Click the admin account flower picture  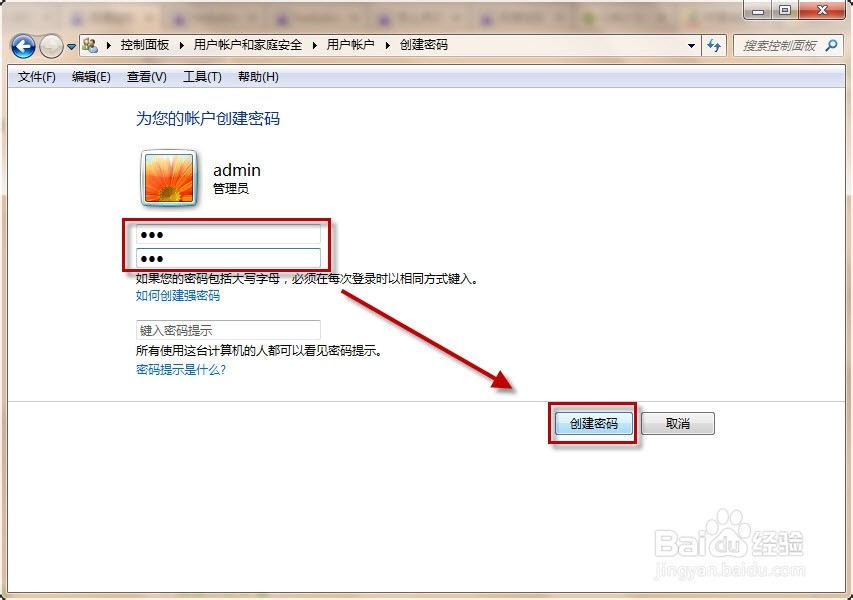click(x=169, y=178)
